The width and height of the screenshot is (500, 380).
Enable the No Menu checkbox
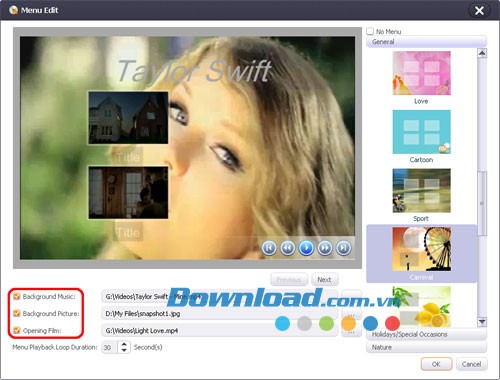(370, 31)
